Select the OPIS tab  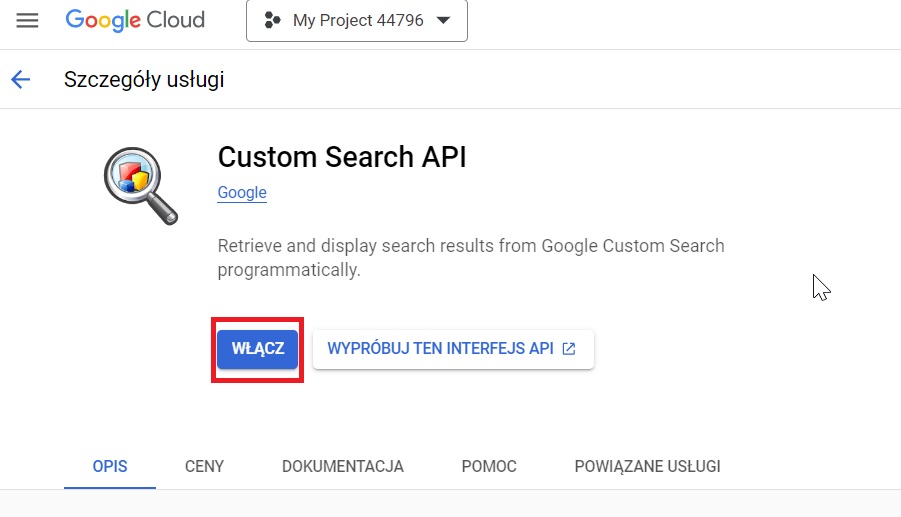pos(110,466)
